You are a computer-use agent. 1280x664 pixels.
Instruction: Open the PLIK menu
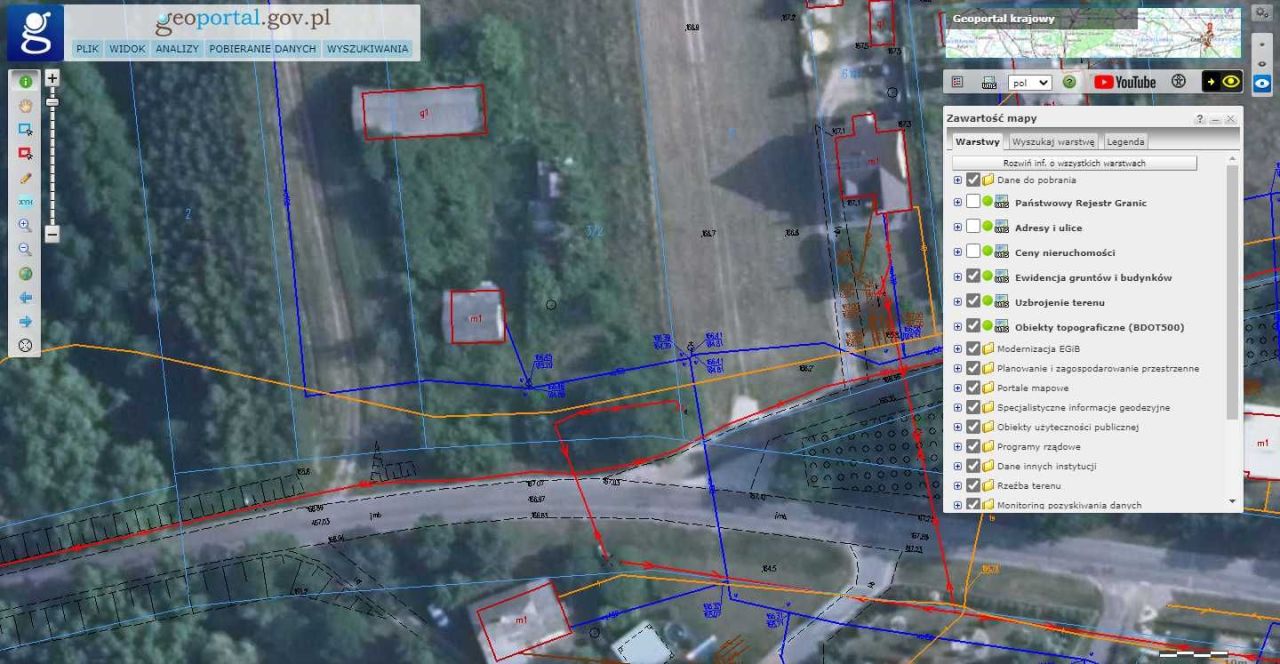[87, 48]
